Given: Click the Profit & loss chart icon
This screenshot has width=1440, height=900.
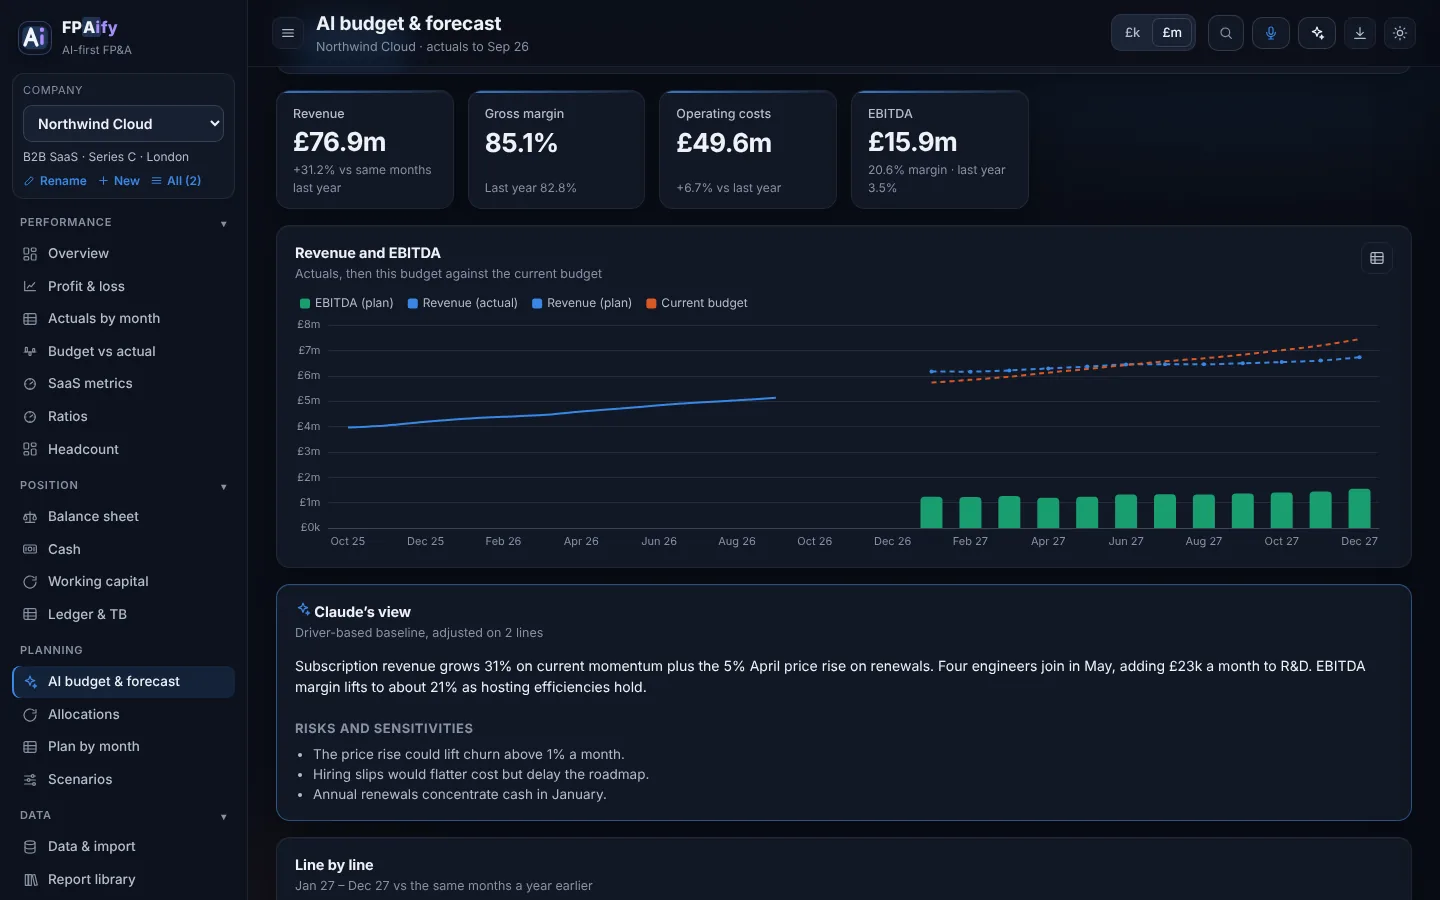Looking at the screenshot, I should 30,286.
